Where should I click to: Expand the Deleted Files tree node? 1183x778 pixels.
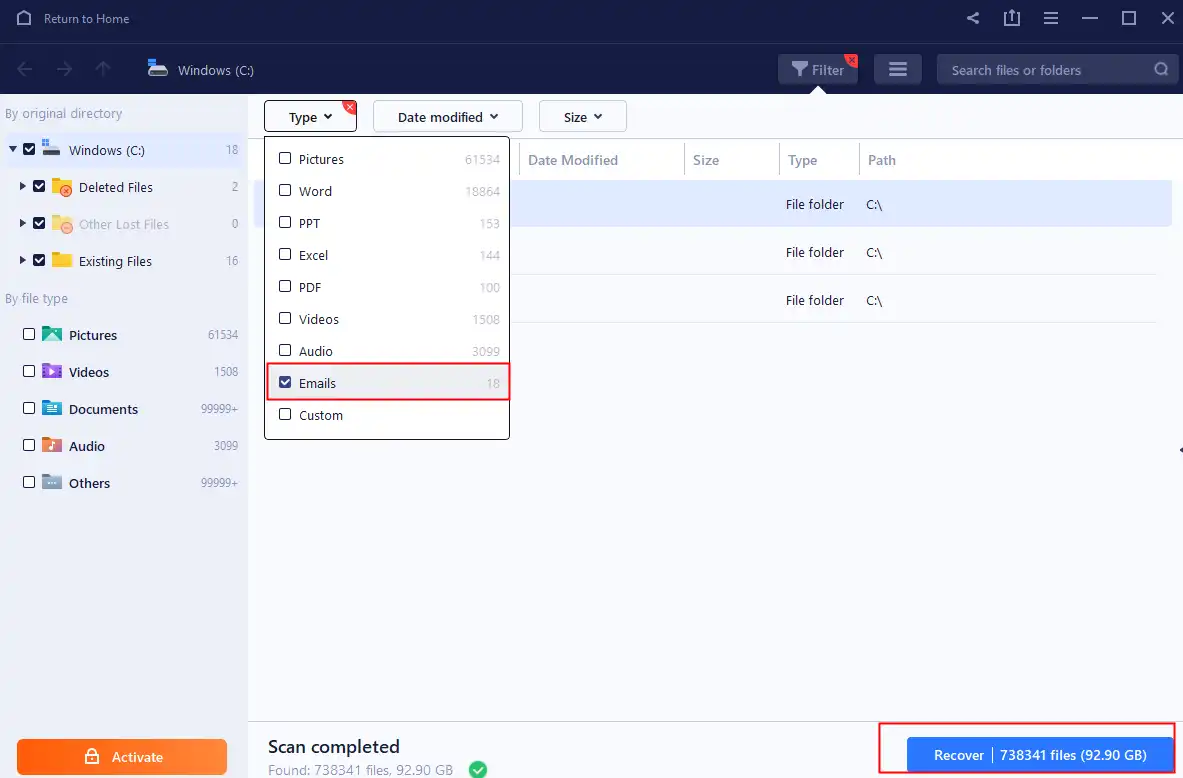click(23, 186)
